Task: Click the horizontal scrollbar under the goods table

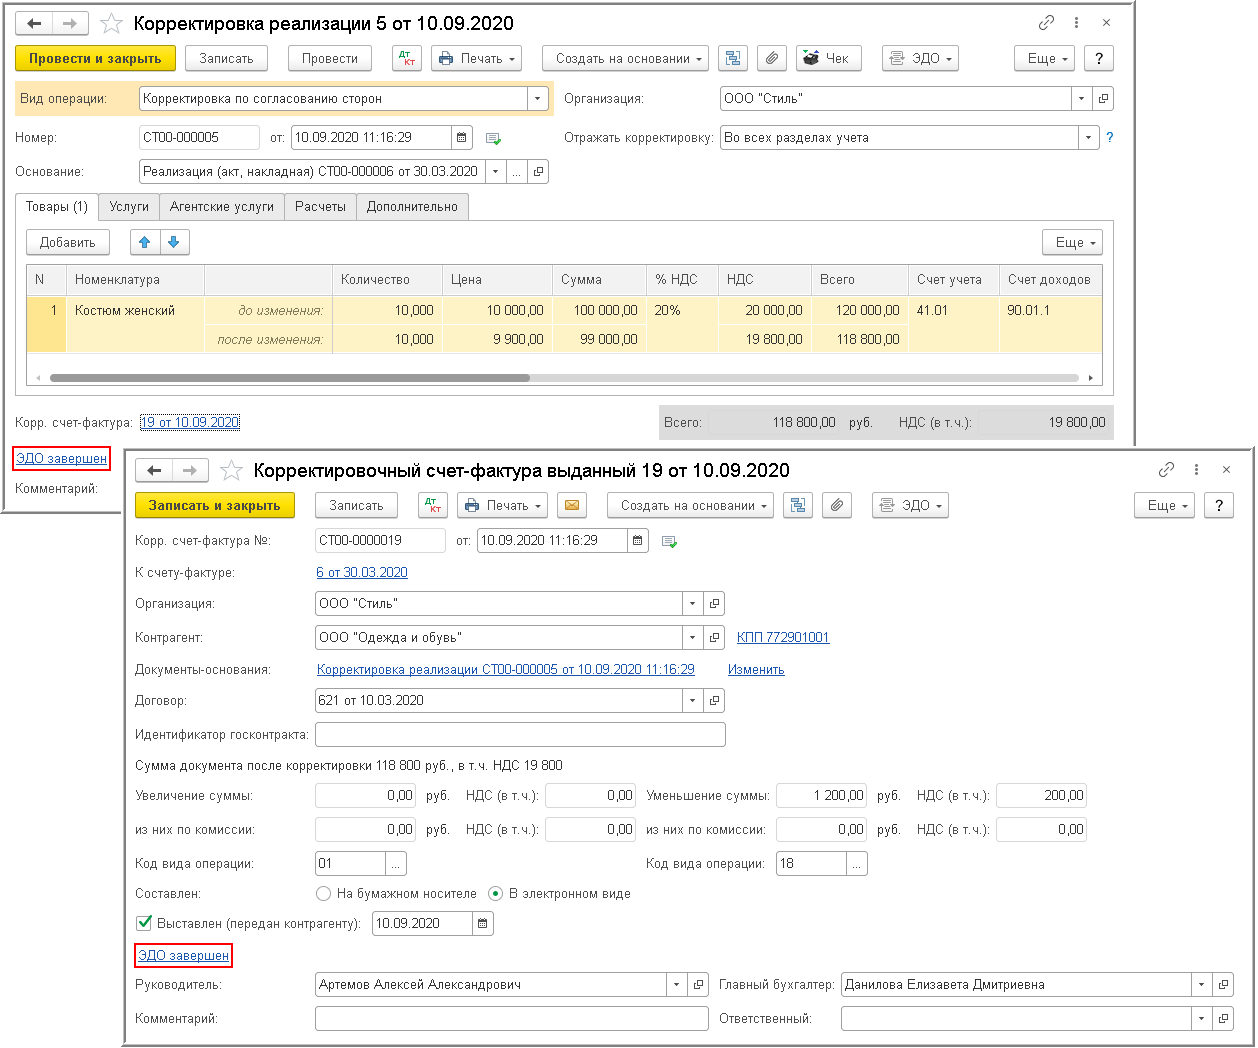Action: [290, 378]
